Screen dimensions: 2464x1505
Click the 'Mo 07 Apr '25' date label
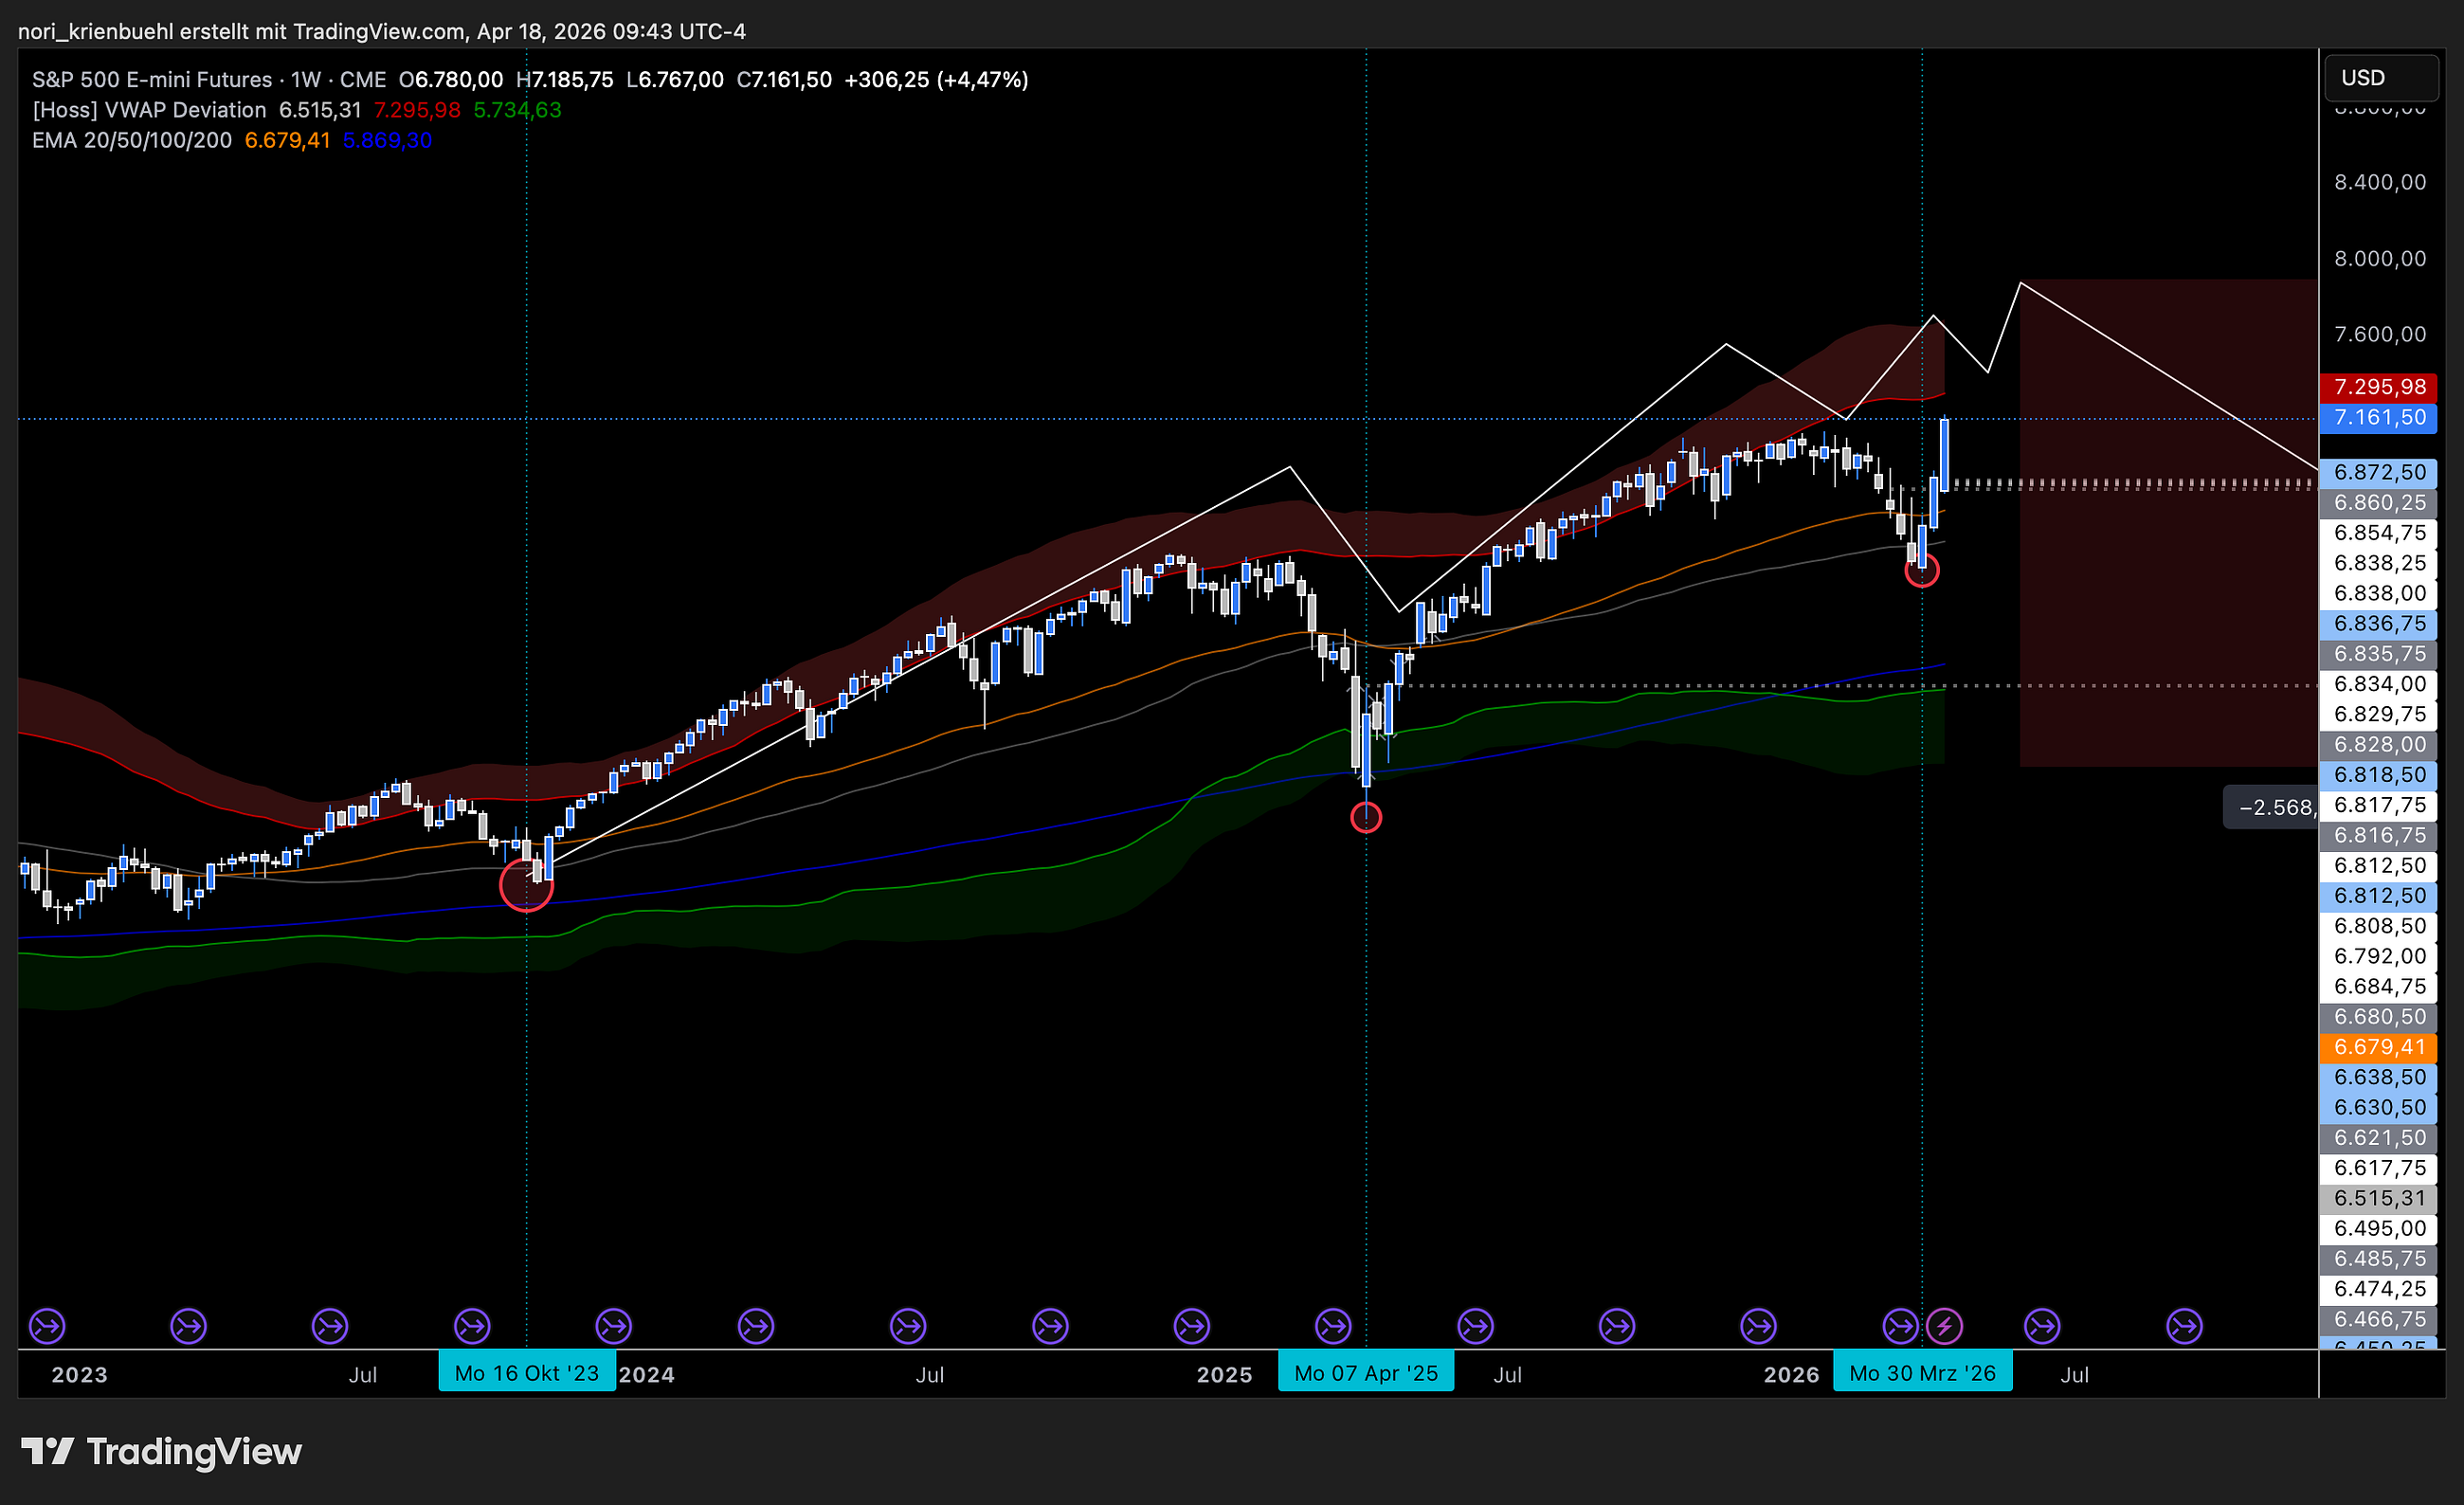pyautogui.click(x=1366, y=1373)
